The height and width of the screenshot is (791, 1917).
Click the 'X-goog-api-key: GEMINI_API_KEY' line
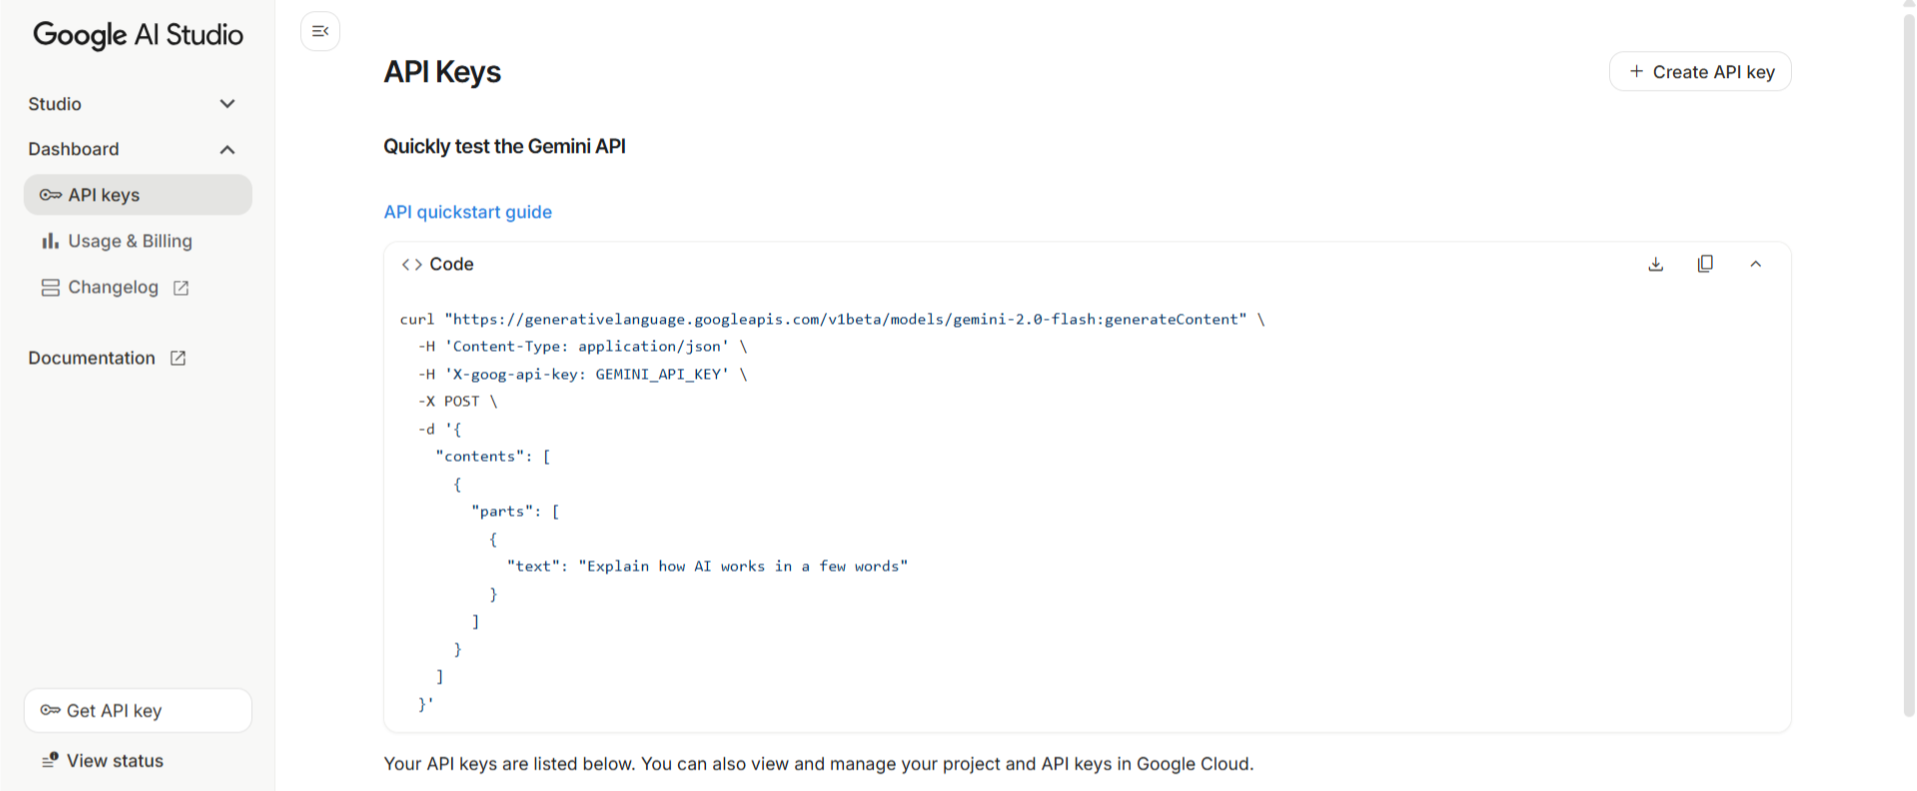coord(582,374)
